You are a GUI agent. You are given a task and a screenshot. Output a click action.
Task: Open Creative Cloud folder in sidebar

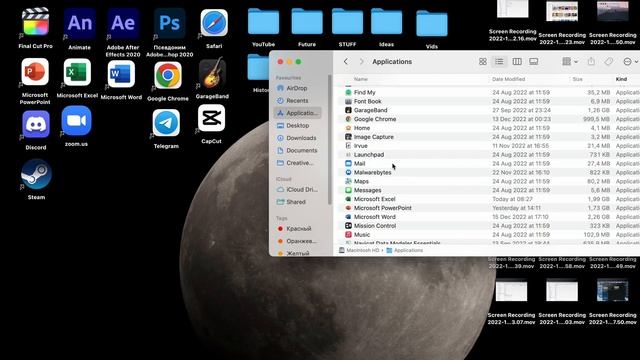297,163
